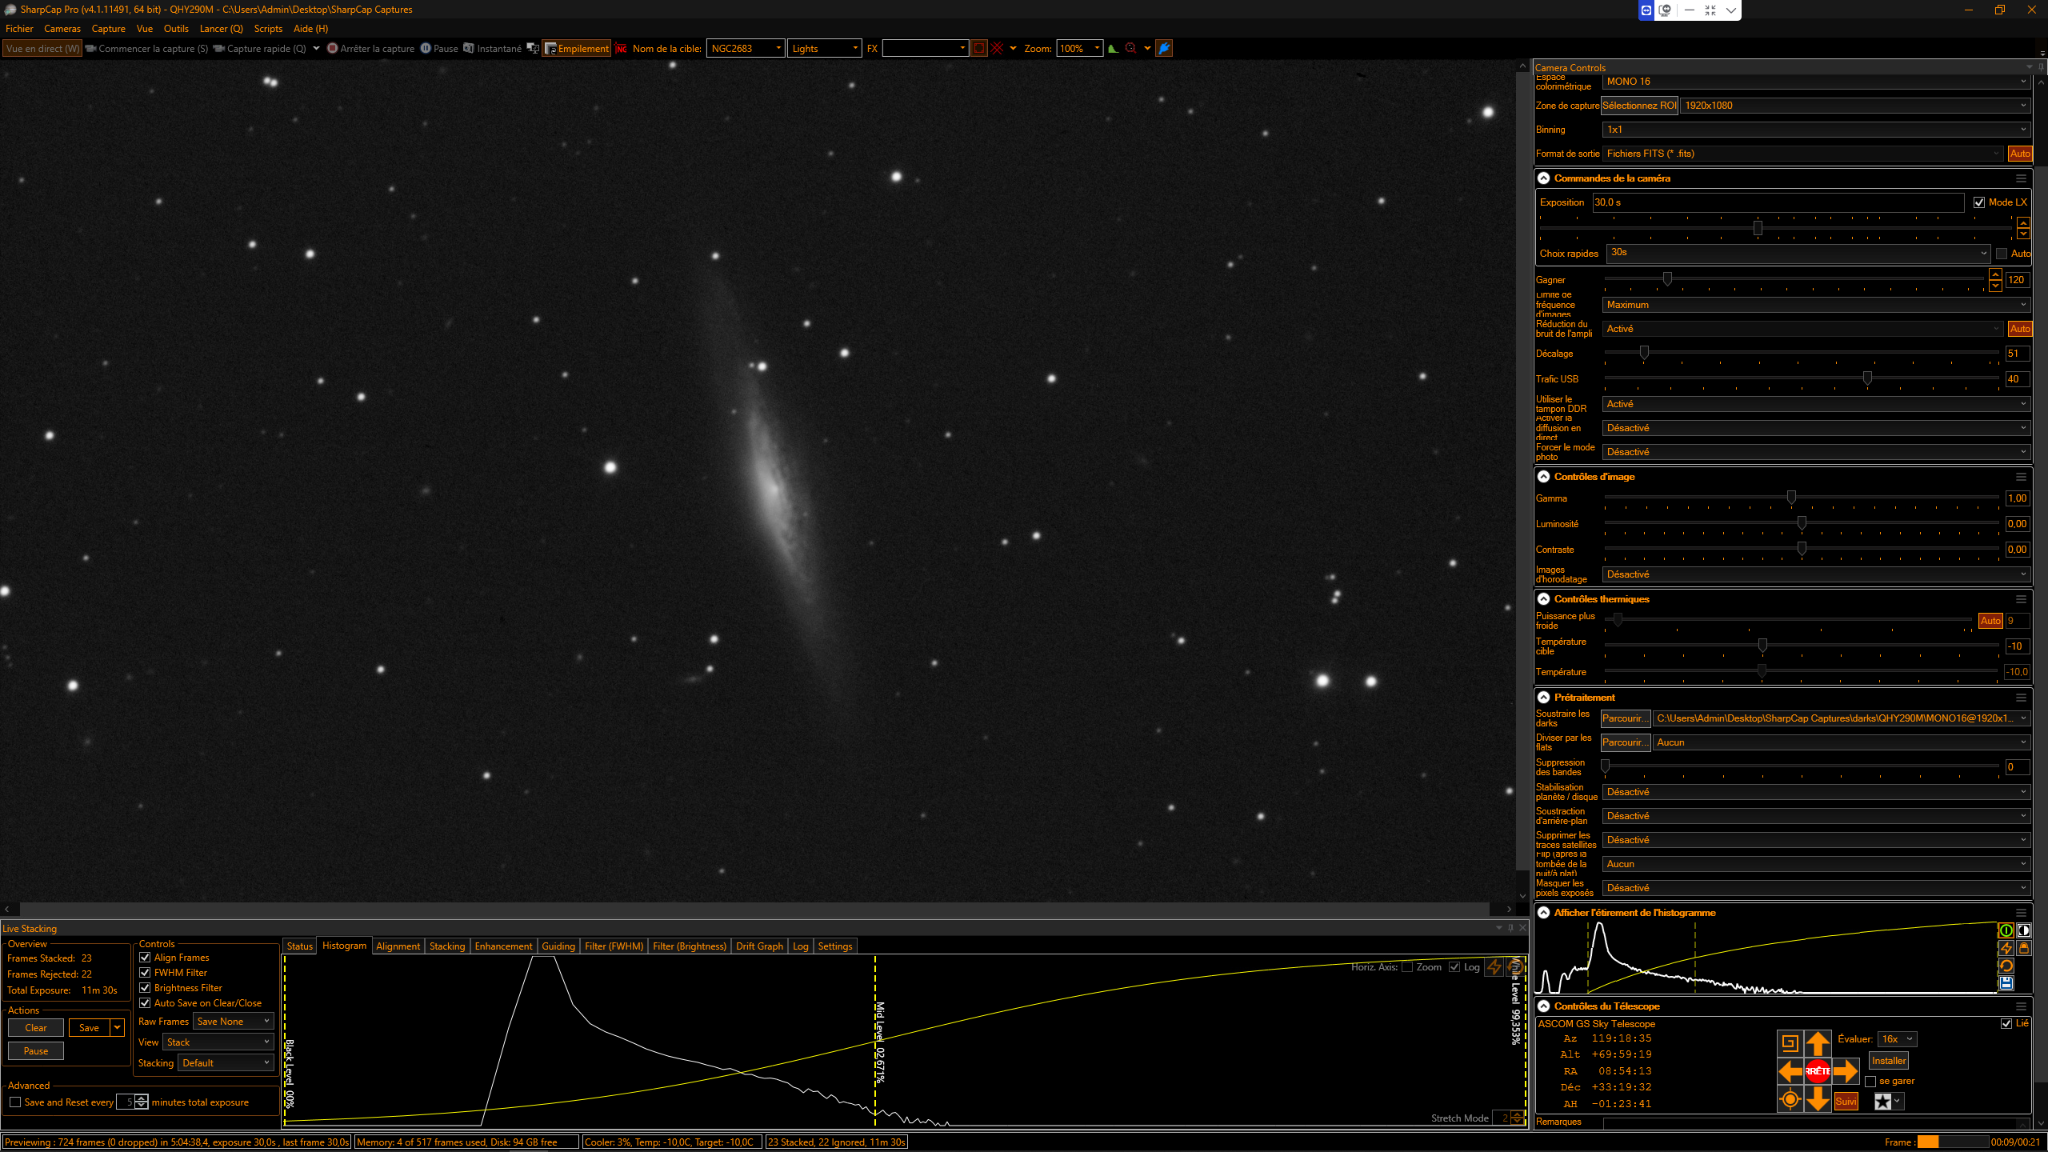The image size is (2048, 1152).
Task: Collapse the Prétraitement section
Action: click(x=1544, y=698)
